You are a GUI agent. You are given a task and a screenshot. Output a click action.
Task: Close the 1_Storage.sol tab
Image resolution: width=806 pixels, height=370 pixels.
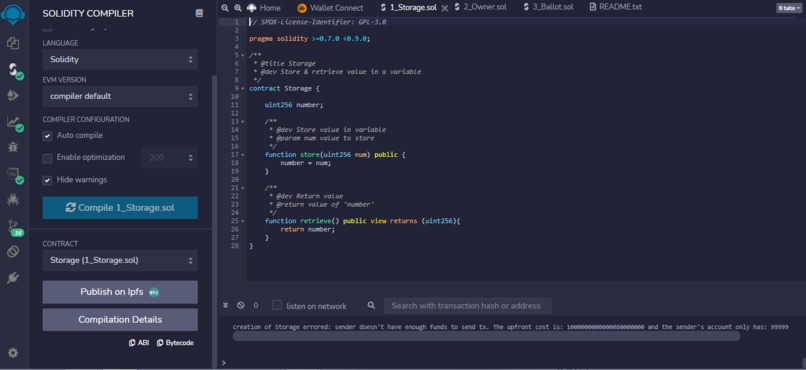coord(445,8)
